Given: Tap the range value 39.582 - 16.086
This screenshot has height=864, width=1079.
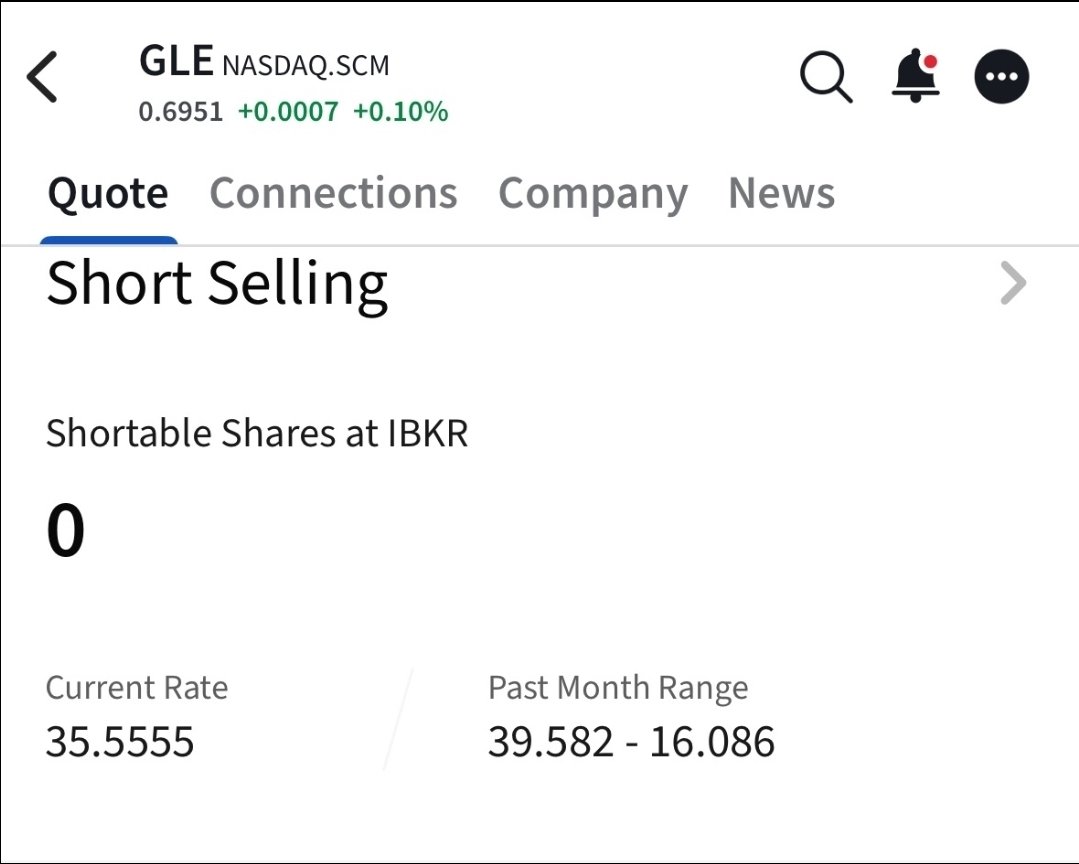Looking at the screenshot, I should point(631,742).
